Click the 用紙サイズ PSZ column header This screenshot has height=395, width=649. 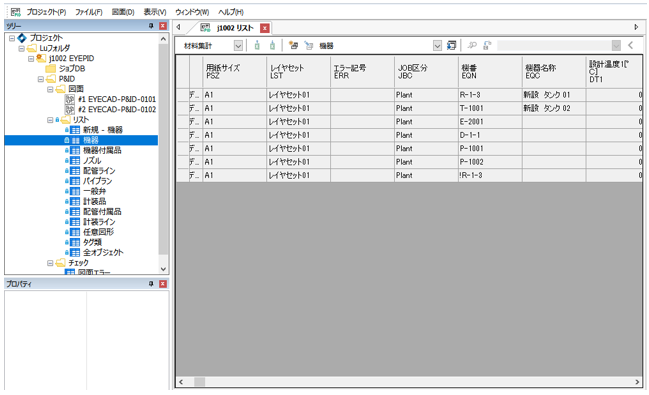click(x=235, y=72)
